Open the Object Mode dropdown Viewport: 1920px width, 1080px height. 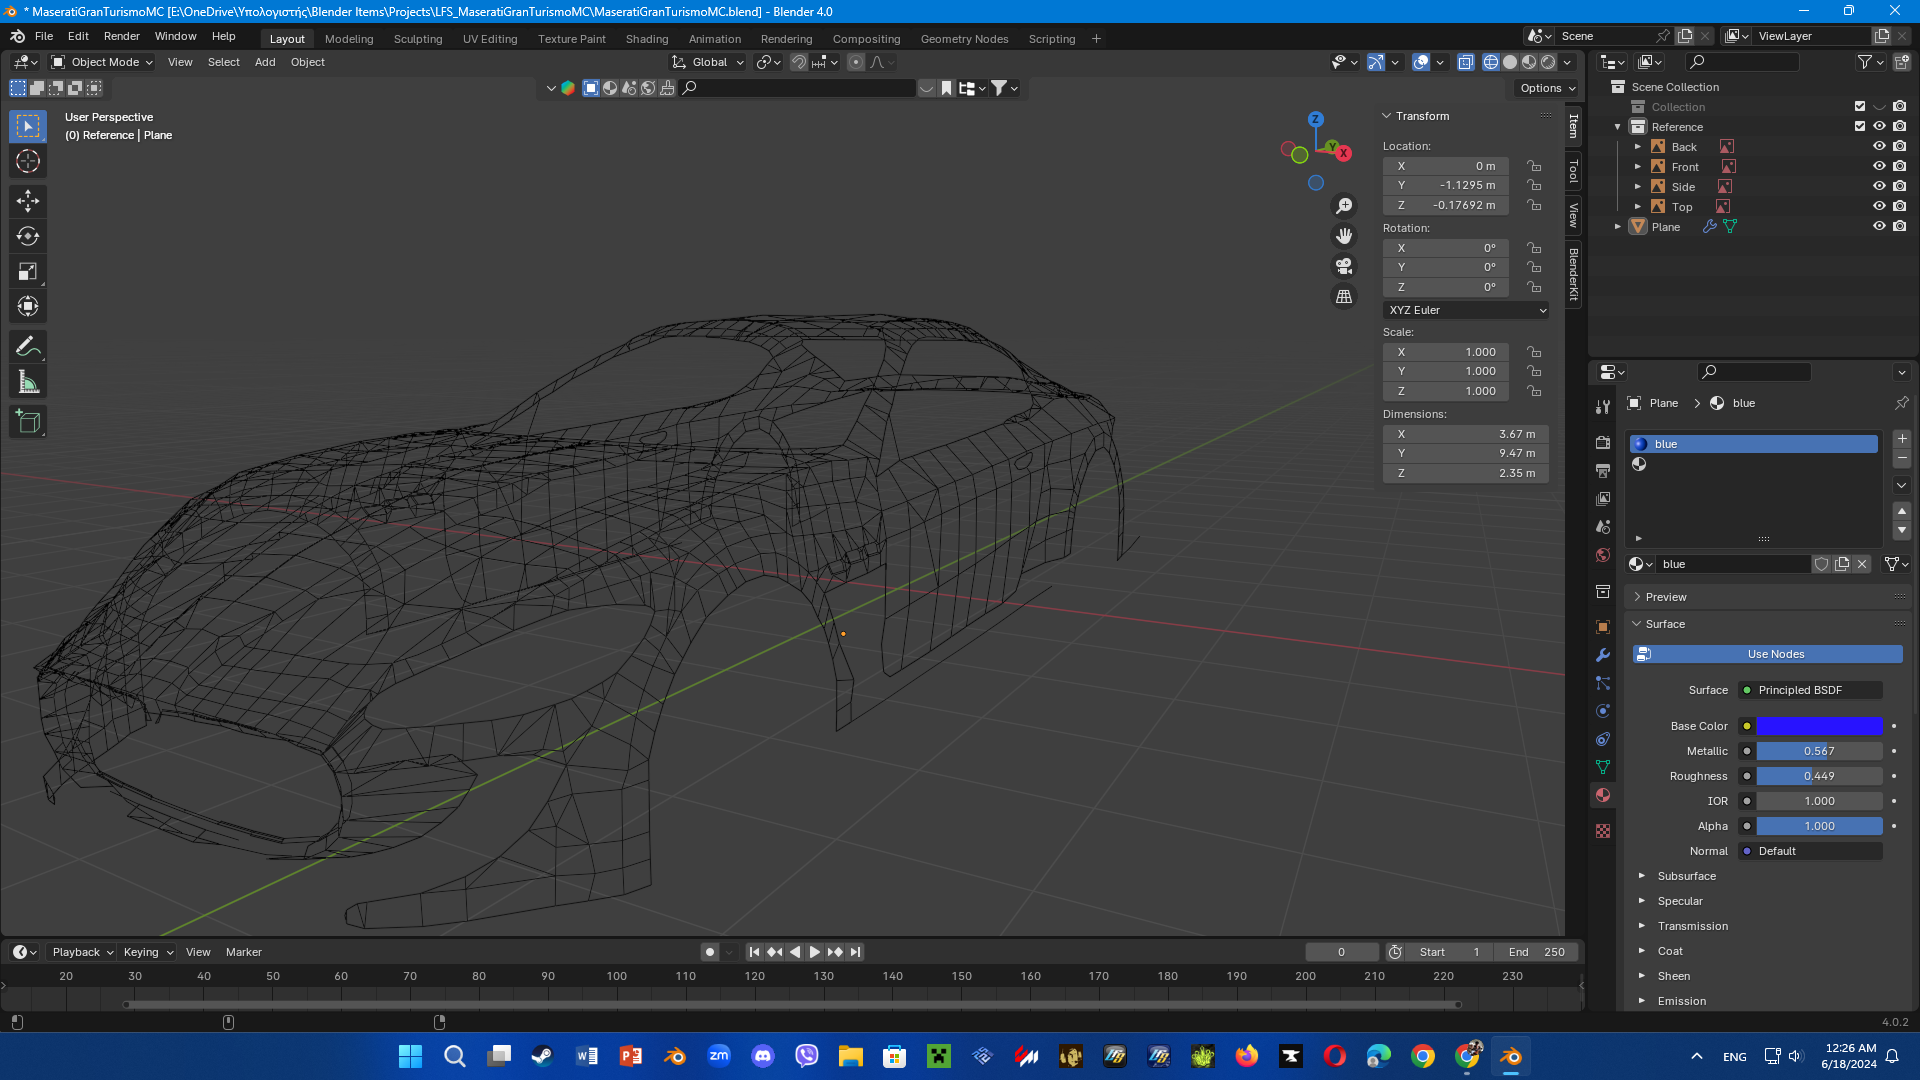[102, 62]
